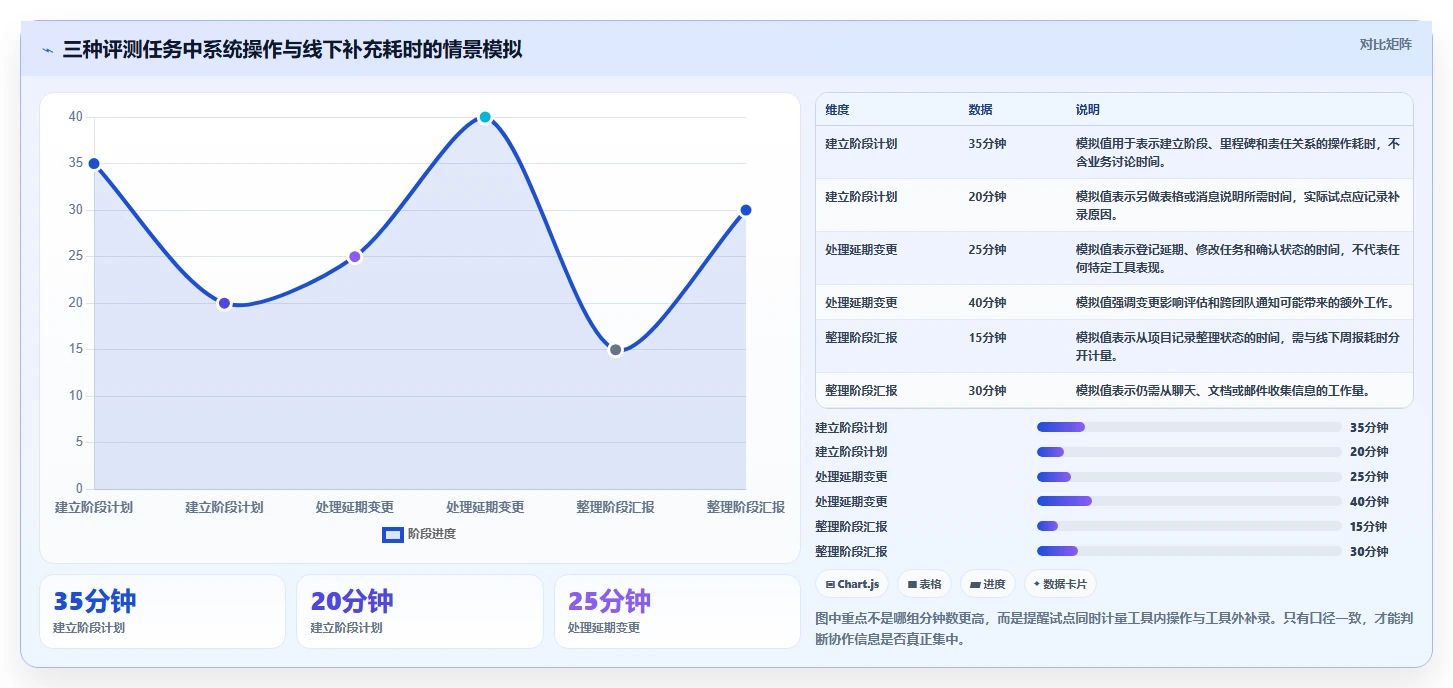Viewport: 1453px width, 688px height.
Task: Click the y-axis label 40
Action: pyautogui.click(x=76, y=117)
